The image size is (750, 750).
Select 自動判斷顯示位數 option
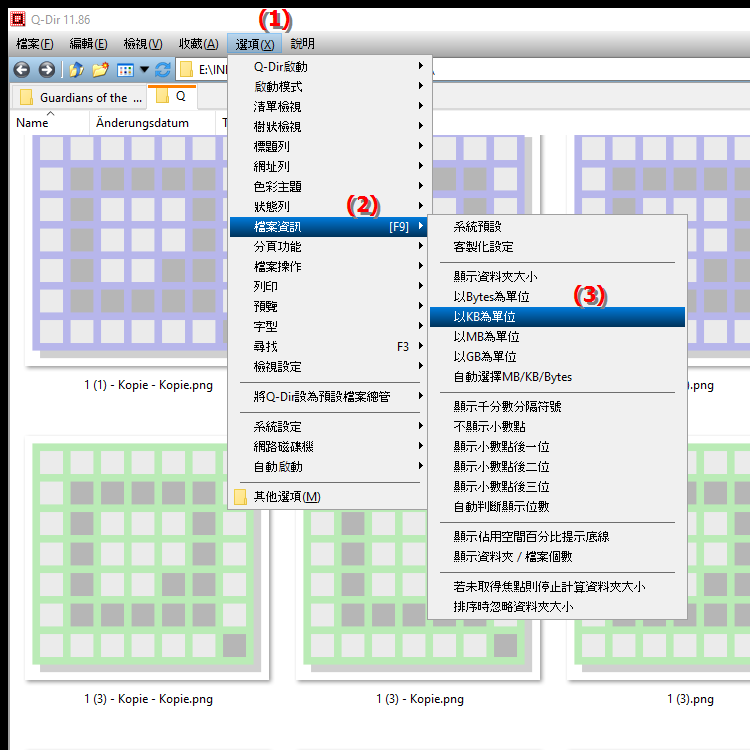(x=557, y=507)
